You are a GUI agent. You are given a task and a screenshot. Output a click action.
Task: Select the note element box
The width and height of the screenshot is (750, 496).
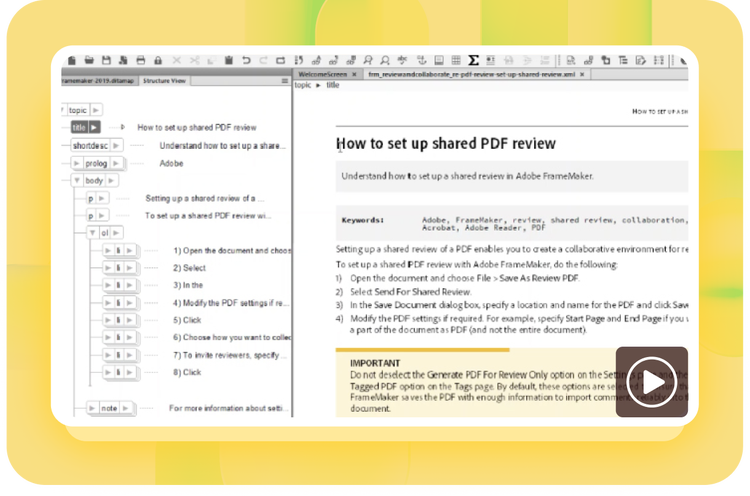109,408
